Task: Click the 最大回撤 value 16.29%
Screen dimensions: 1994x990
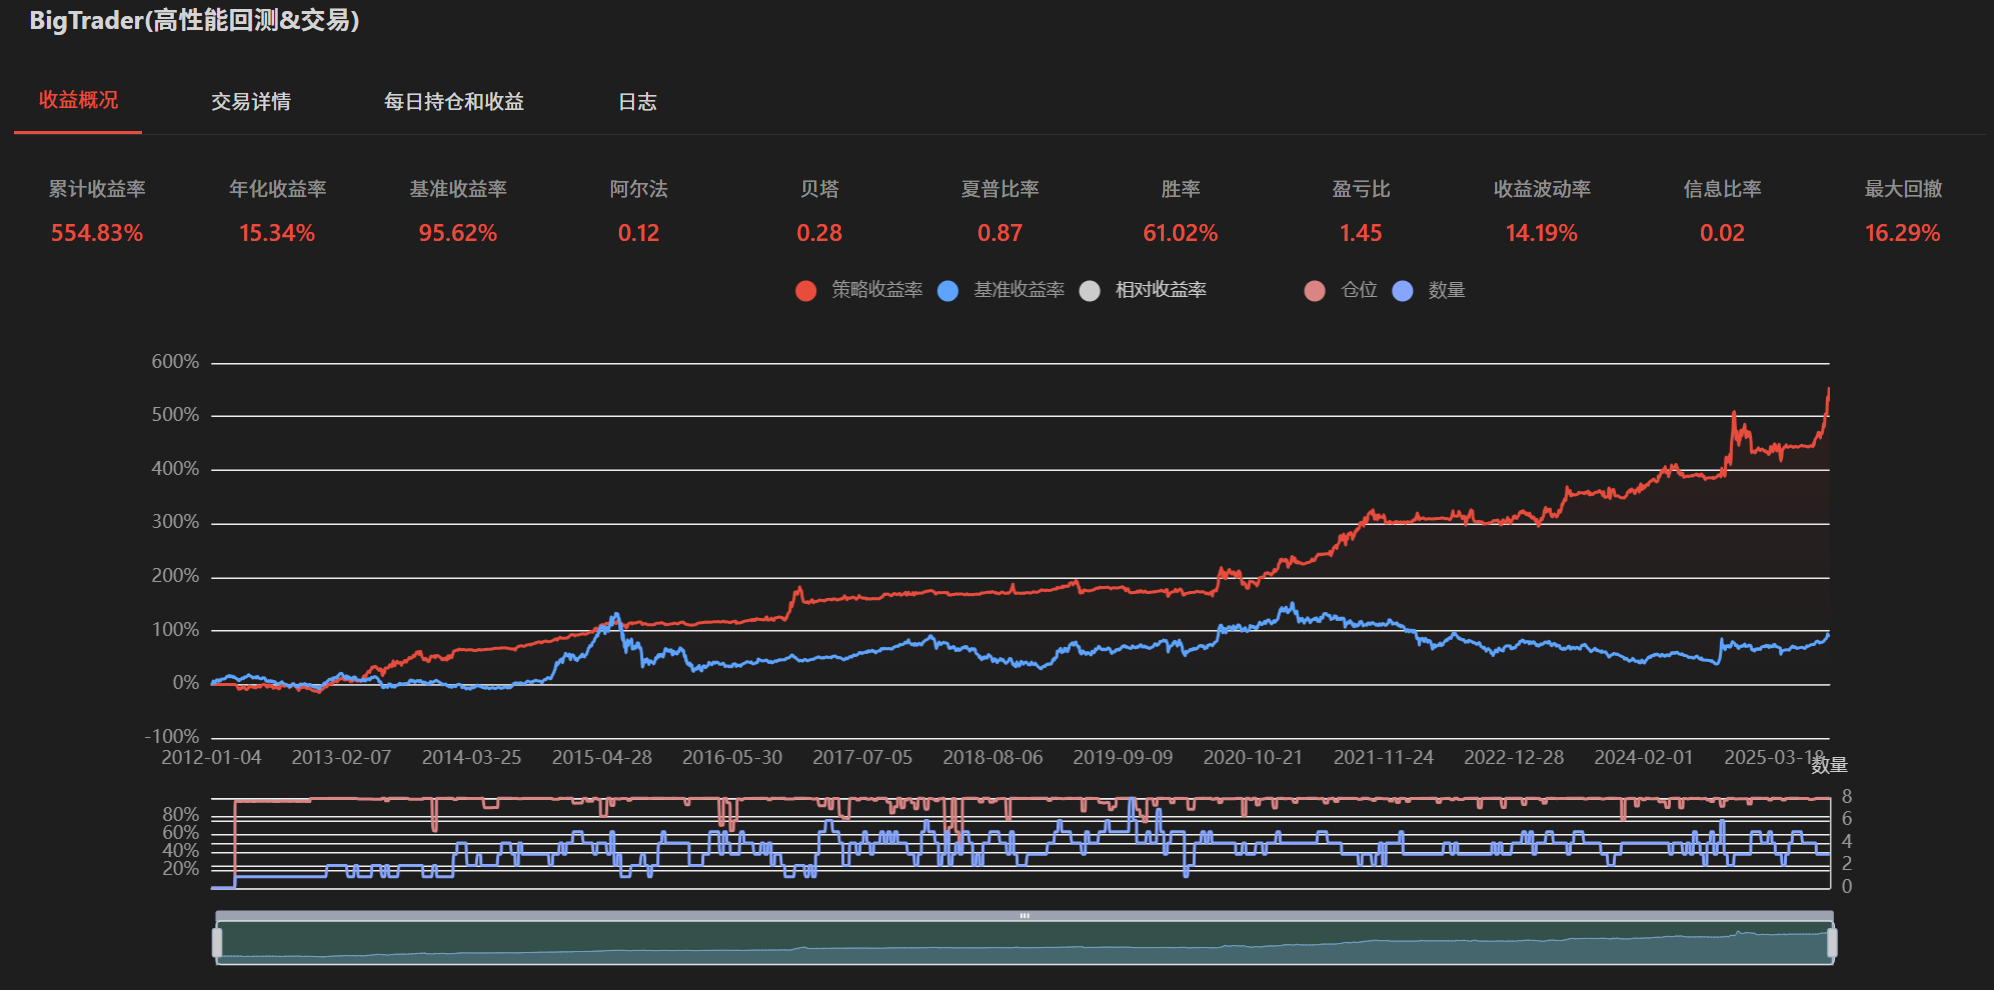Action: 1902,233
